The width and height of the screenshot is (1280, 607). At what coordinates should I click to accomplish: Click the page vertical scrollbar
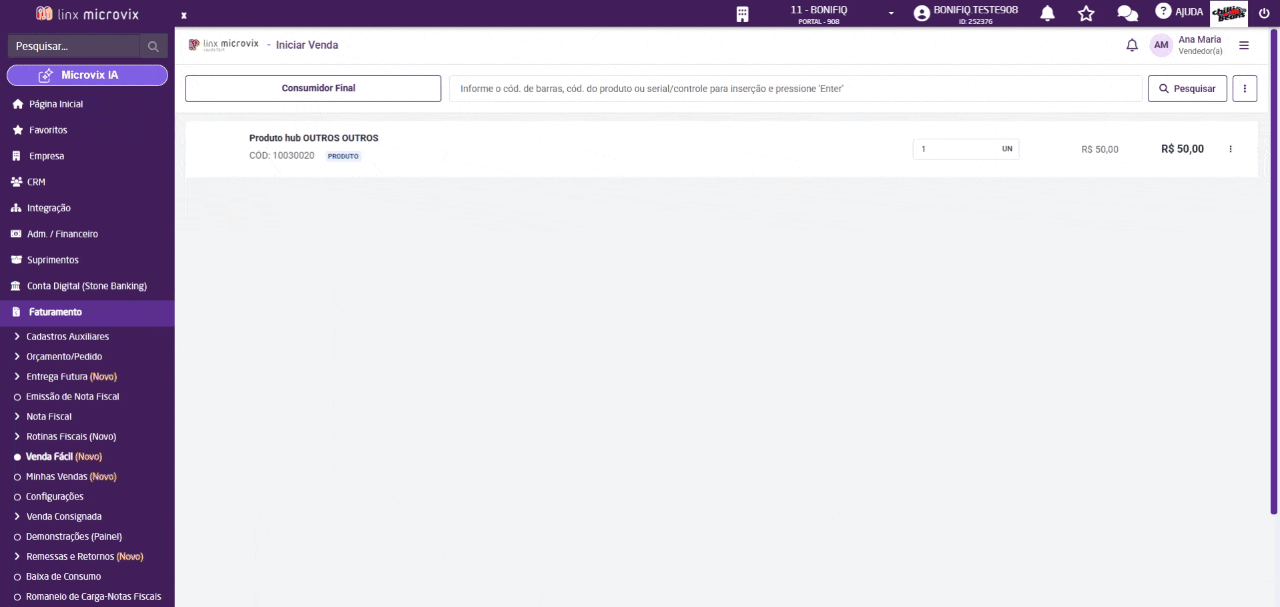1273,272
